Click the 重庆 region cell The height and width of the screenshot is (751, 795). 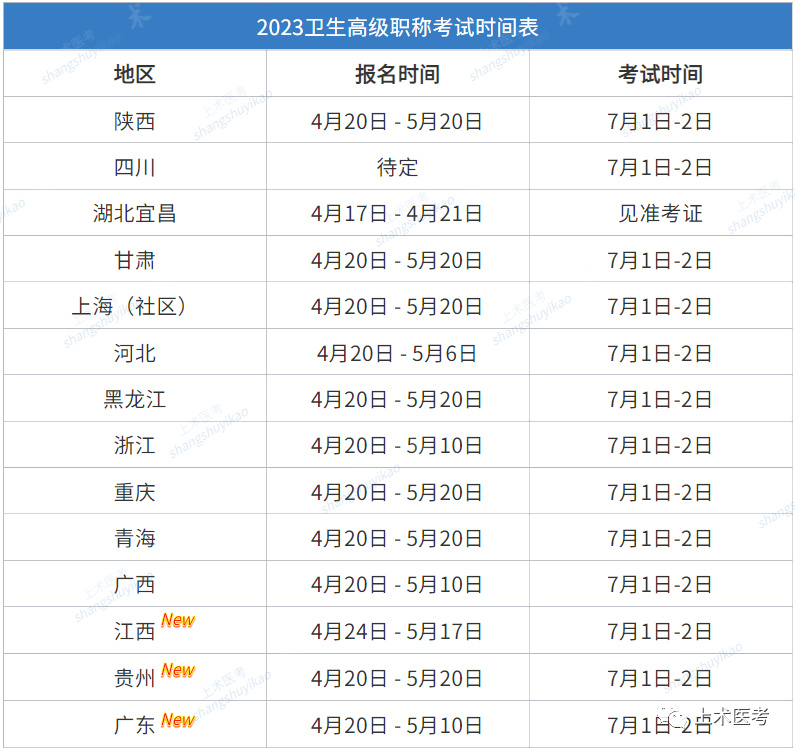pos(134,492)
